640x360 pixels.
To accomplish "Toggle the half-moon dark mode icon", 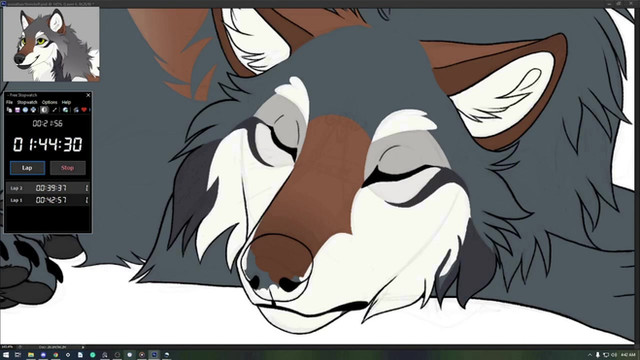I will pyautogui.click(x=44, y=110).
